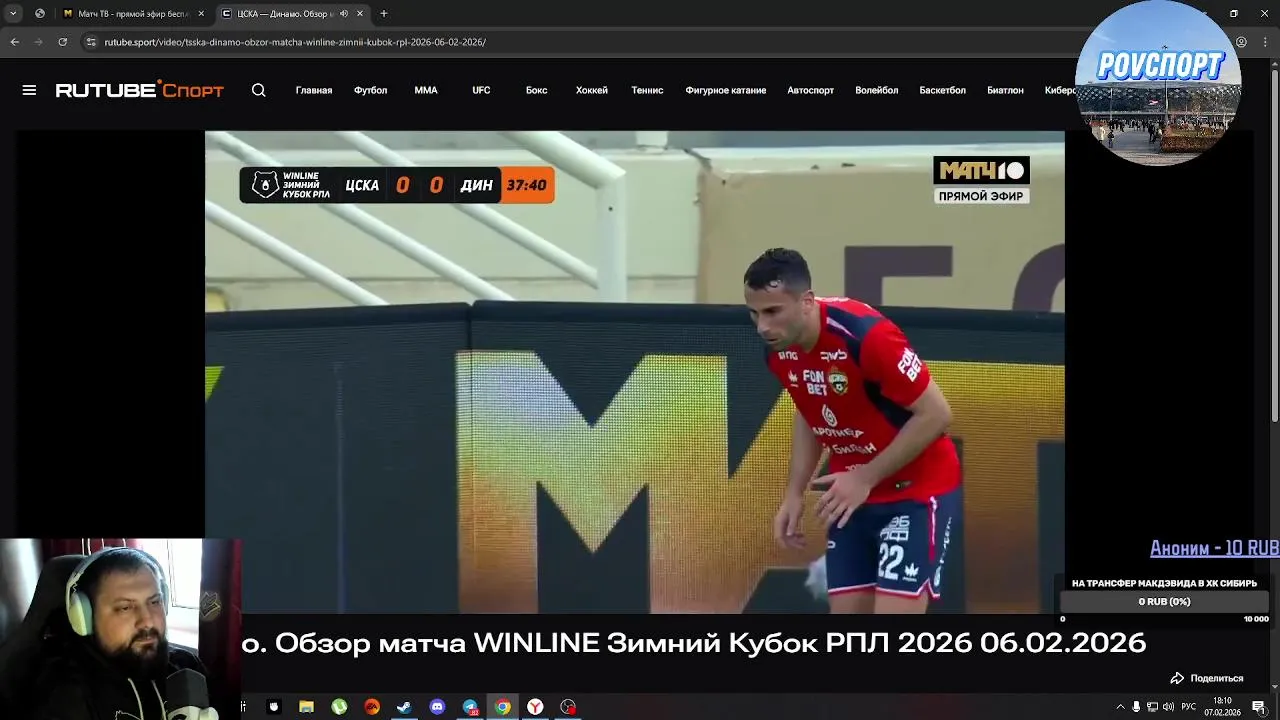Open the Rutube hamburger menu
The image size is (1280, 720).
click(x=29, y=90)
